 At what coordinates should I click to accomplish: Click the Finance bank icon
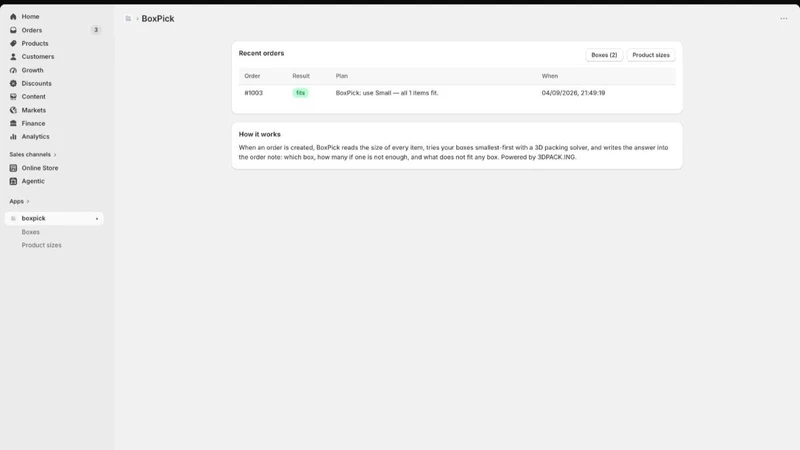[x=13, y=123]
